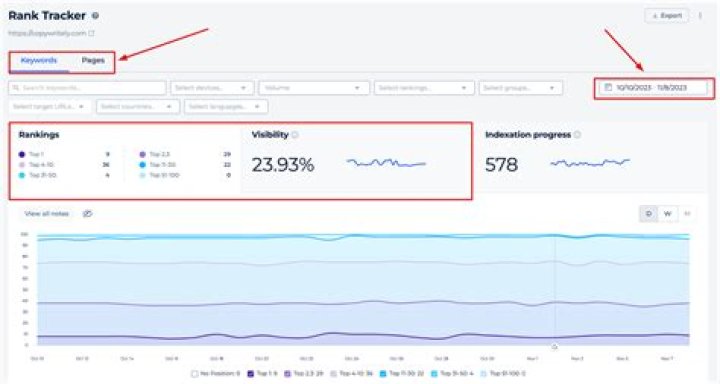This screenshot has height=384, width=720.
Task: Open the Select rankings dropdown
Action: pos(424,88)
